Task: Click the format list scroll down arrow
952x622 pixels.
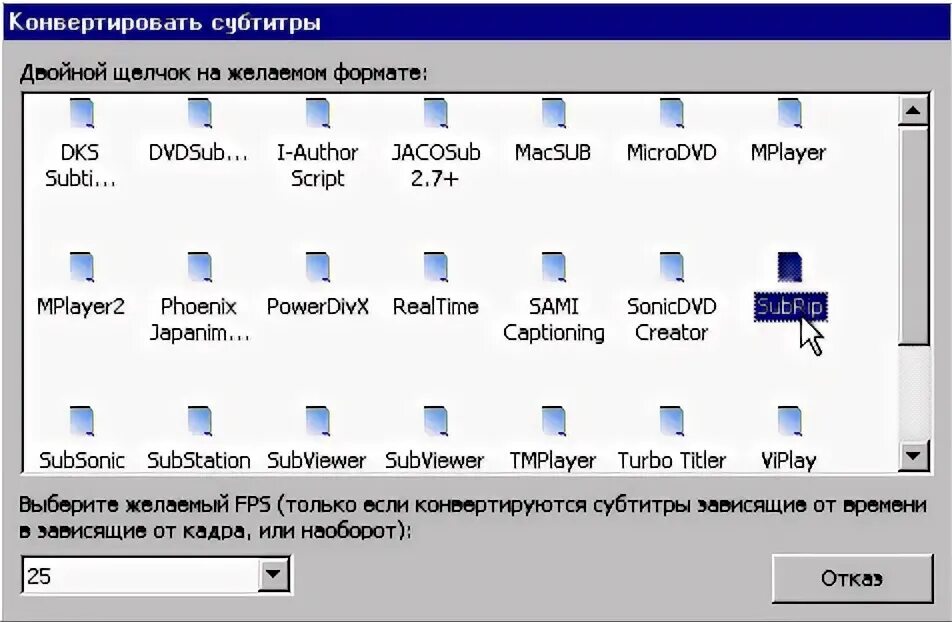Action: 913,455
